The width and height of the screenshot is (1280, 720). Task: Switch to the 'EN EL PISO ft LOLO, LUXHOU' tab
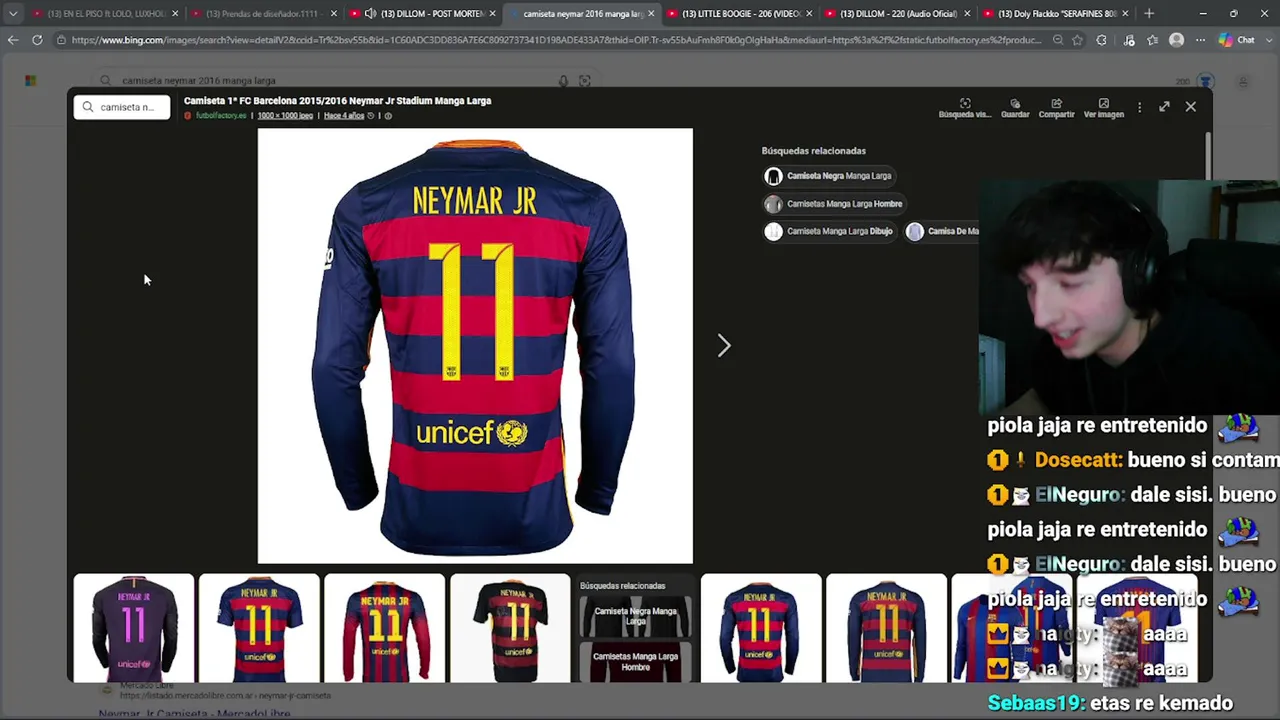coord(105,14)
